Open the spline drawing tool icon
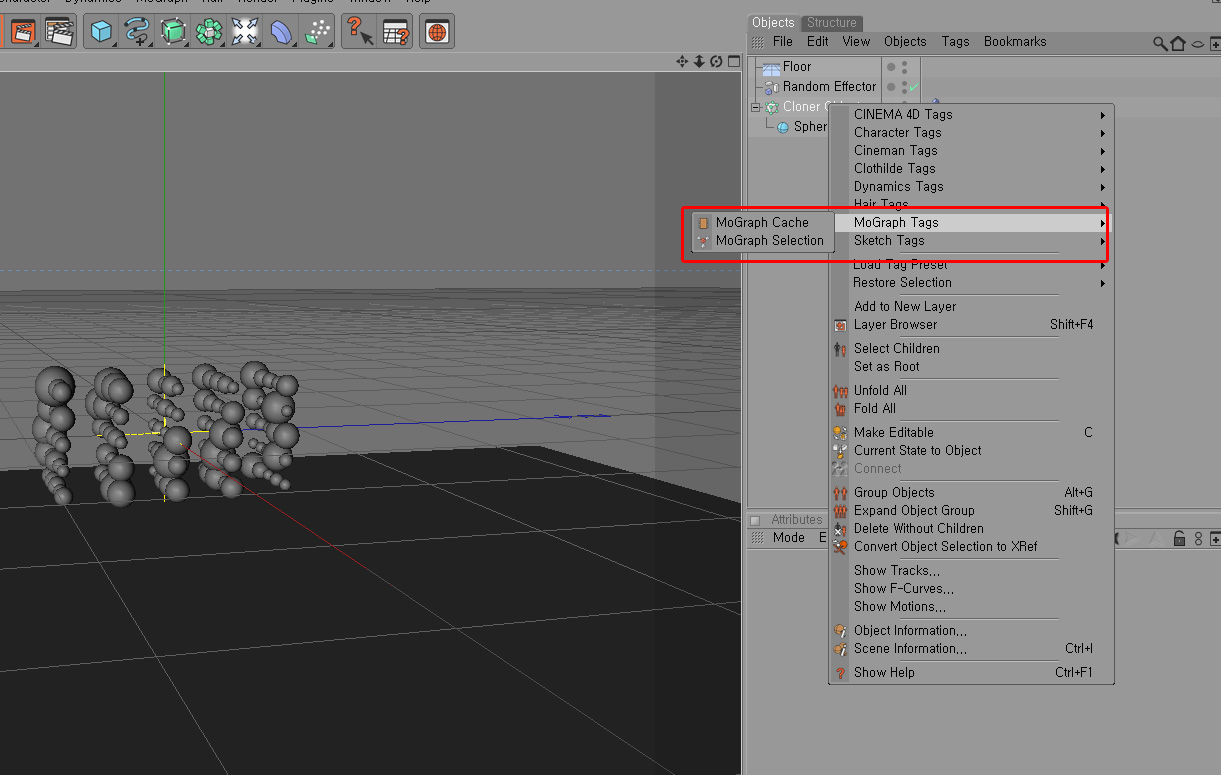The height and width of the screenshot is (775, 1221). 136,32
